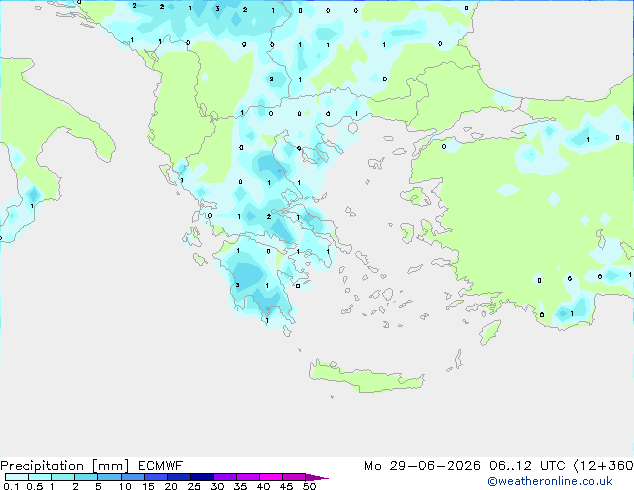Select the legend swatch between 20 and 25

coord(179,477)
